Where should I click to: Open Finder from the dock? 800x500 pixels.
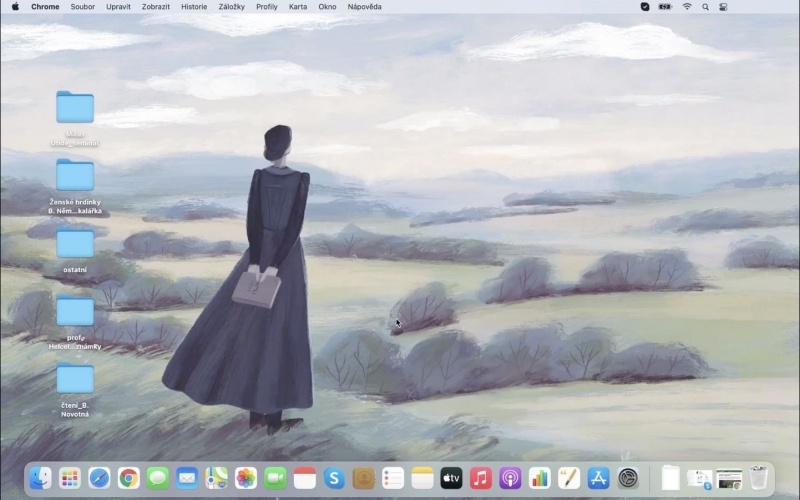[40, 478]
